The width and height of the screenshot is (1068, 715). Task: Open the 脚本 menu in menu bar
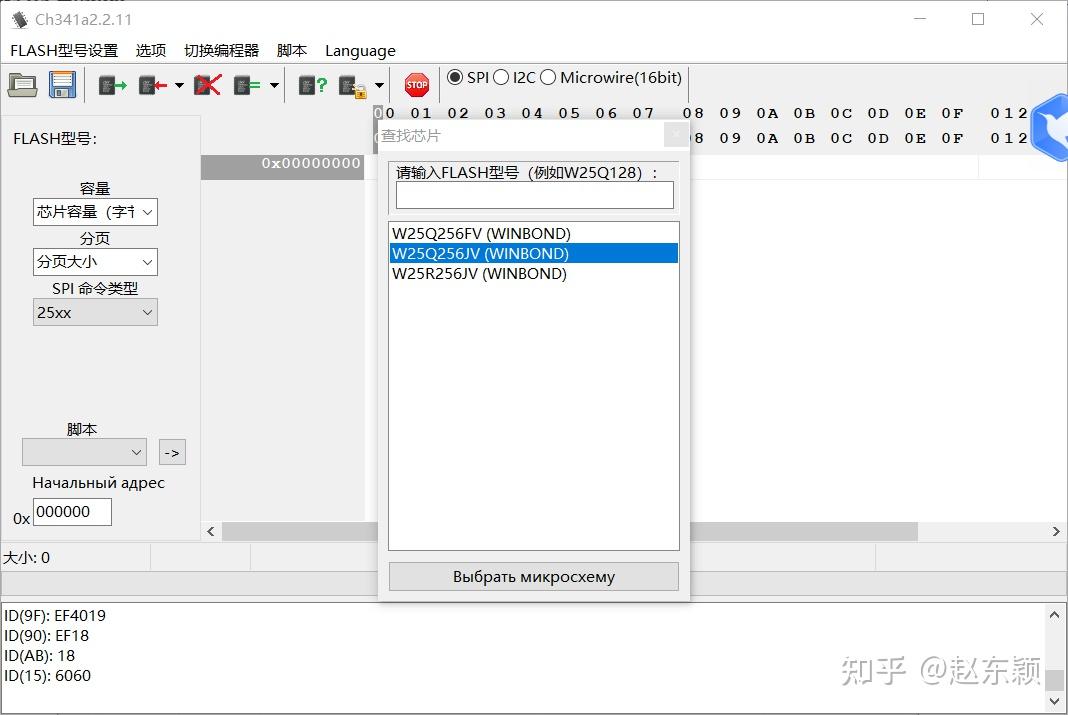pyautogui.click(x=292, y=50)
